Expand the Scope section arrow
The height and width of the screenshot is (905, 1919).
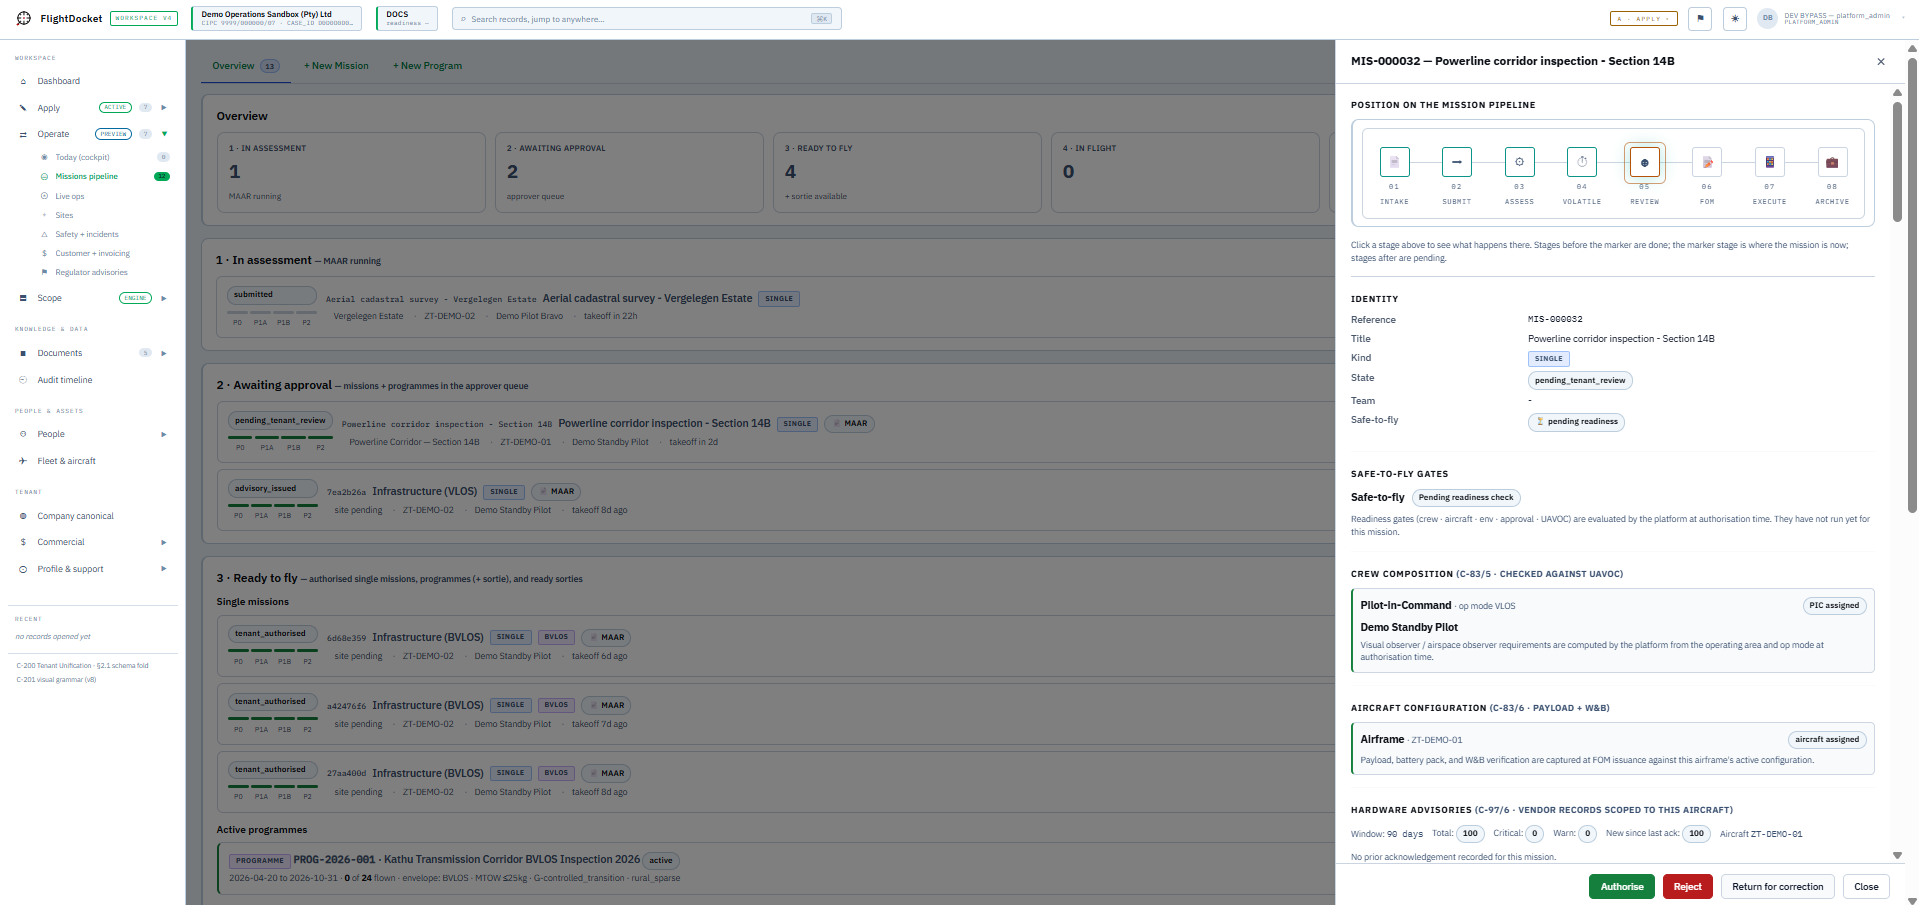164,298
